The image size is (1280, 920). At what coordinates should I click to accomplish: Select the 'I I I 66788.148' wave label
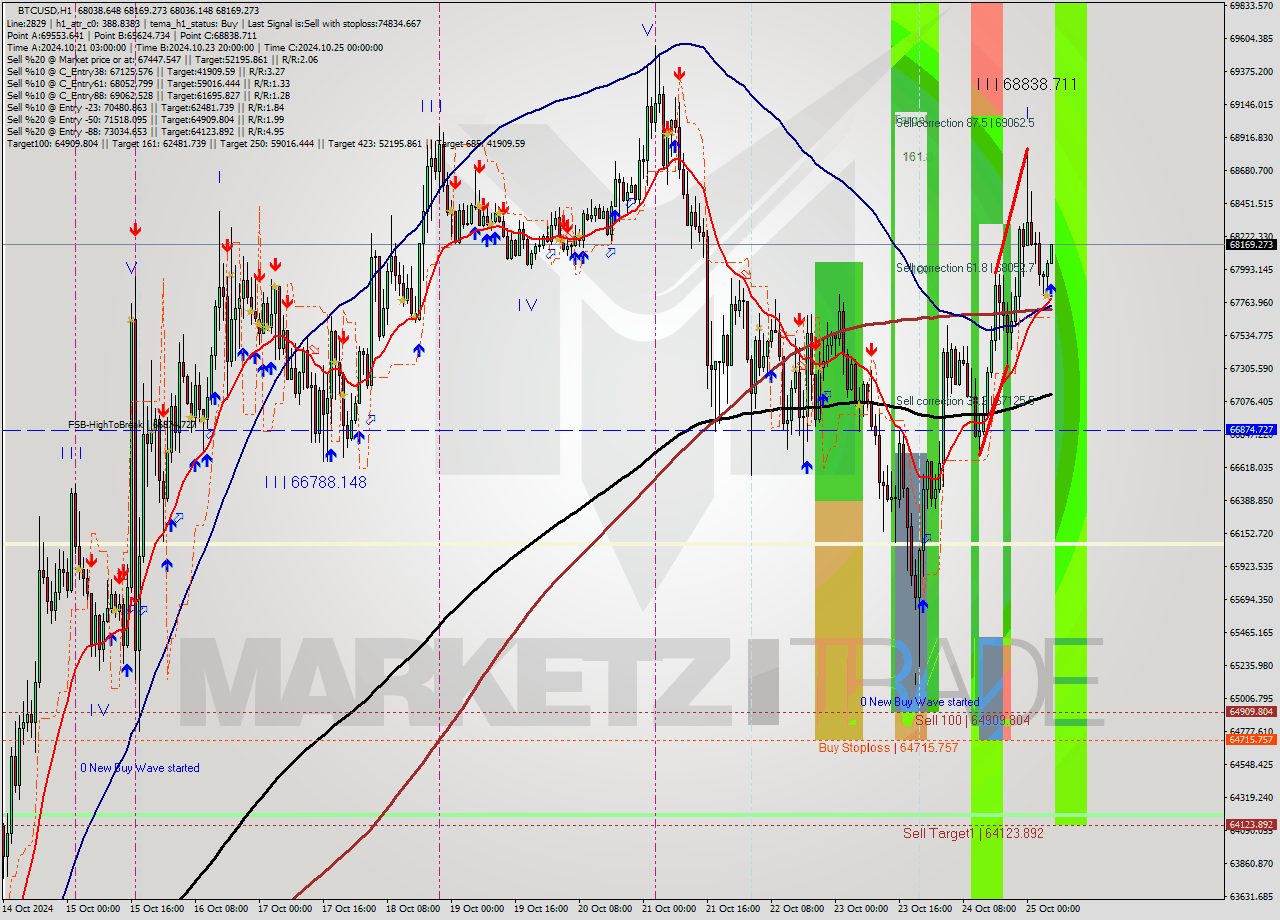[315, 482]
